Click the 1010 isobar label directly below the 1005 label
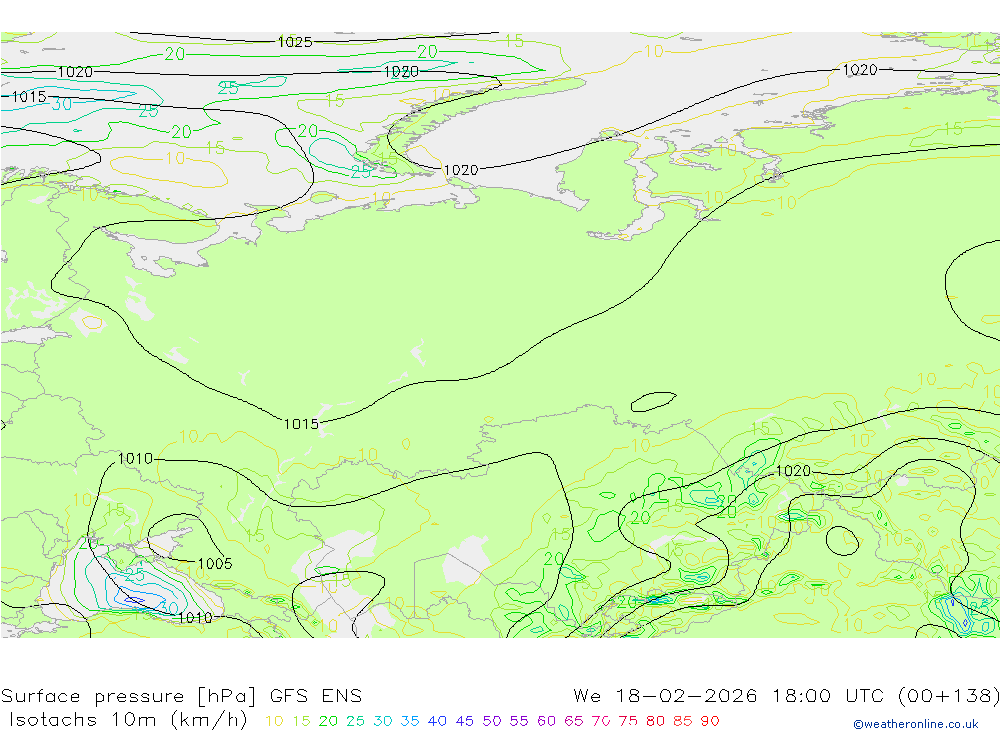 195,618
